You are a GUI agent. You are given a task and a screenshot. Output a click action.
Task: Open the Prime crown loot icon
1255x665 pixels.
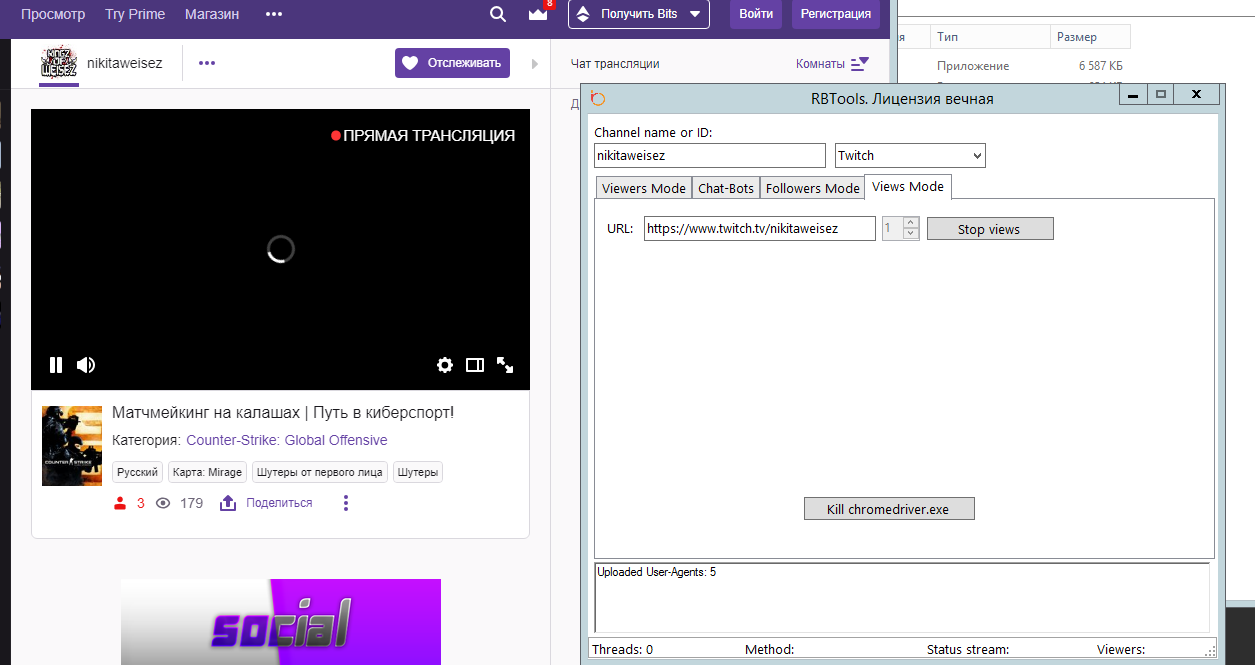click(x=538, y=14)
